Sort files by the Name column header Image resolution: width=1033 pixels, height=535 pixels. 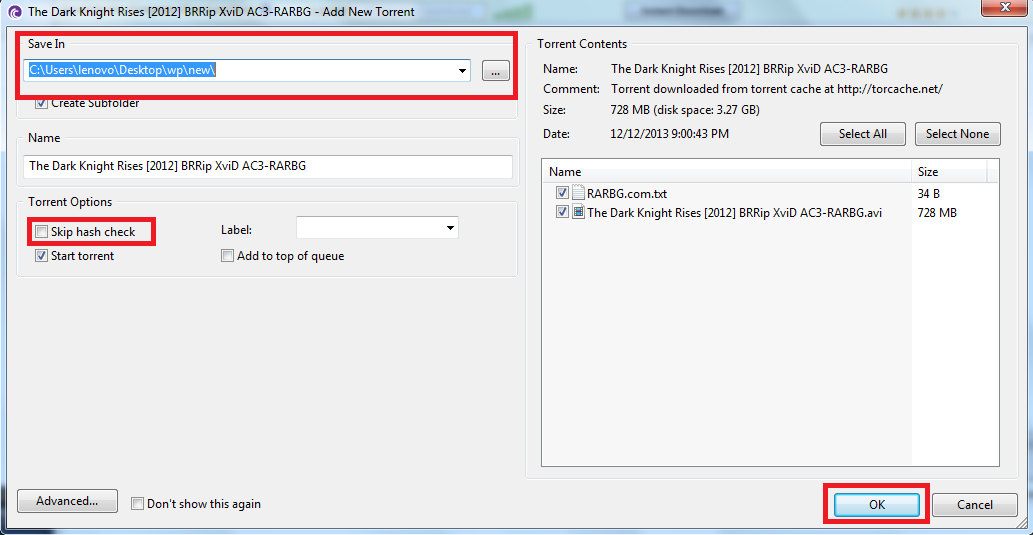point(726,172)
